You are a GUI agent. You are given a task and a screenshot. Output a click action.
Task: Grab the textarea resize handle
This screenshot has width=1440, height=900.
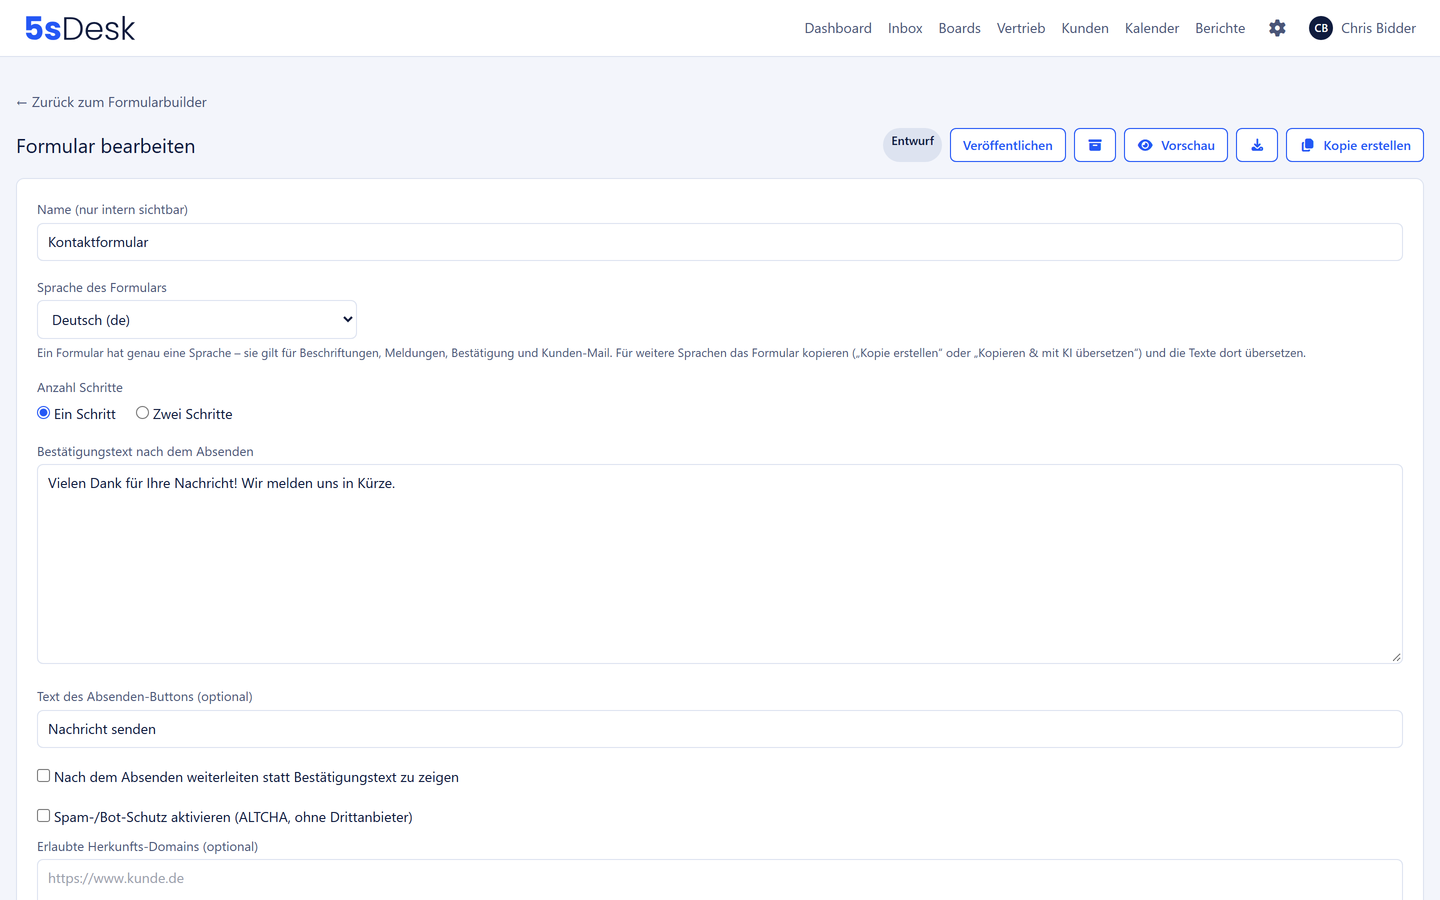click(x=1396, y=657)
